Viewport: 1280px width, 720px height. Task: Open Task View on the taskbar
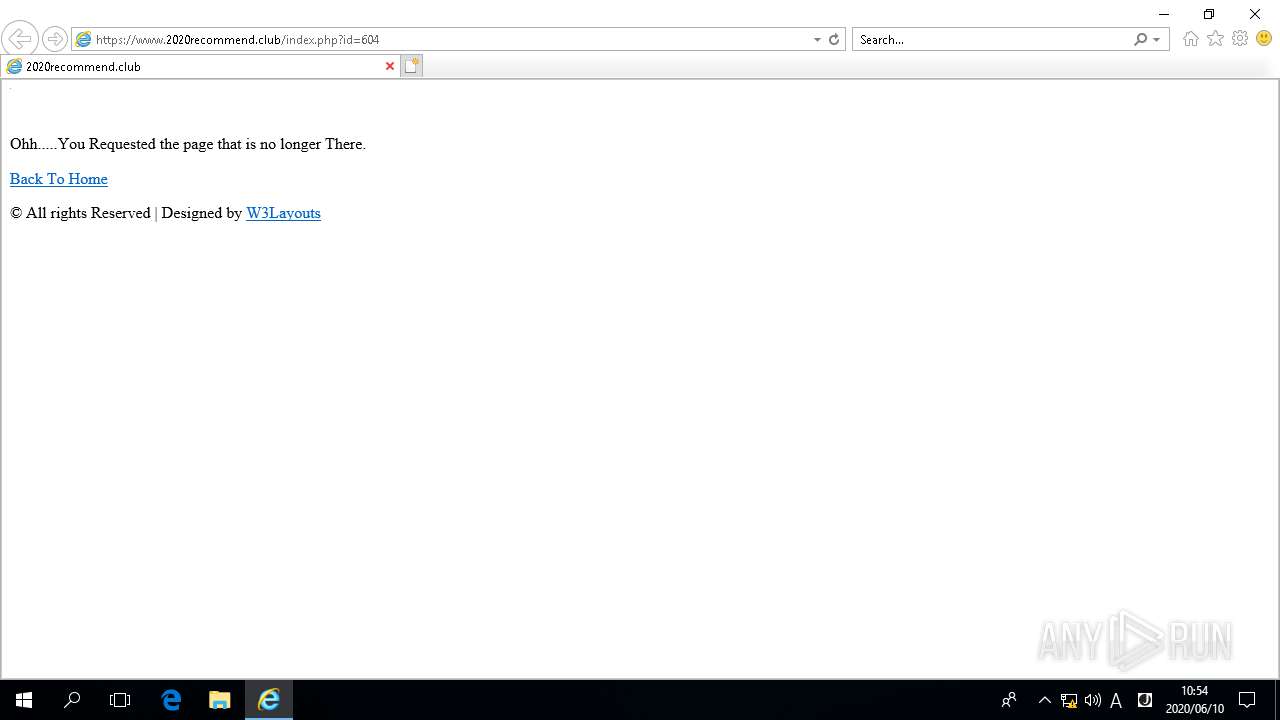(120, 700)
